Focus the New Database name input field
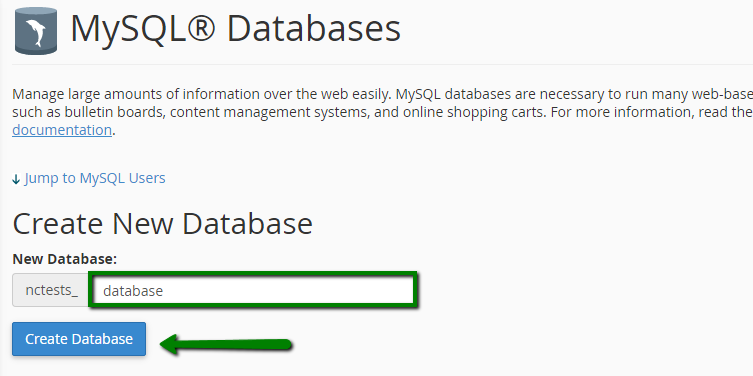This screenshot has width=753, height=376. 253,290
